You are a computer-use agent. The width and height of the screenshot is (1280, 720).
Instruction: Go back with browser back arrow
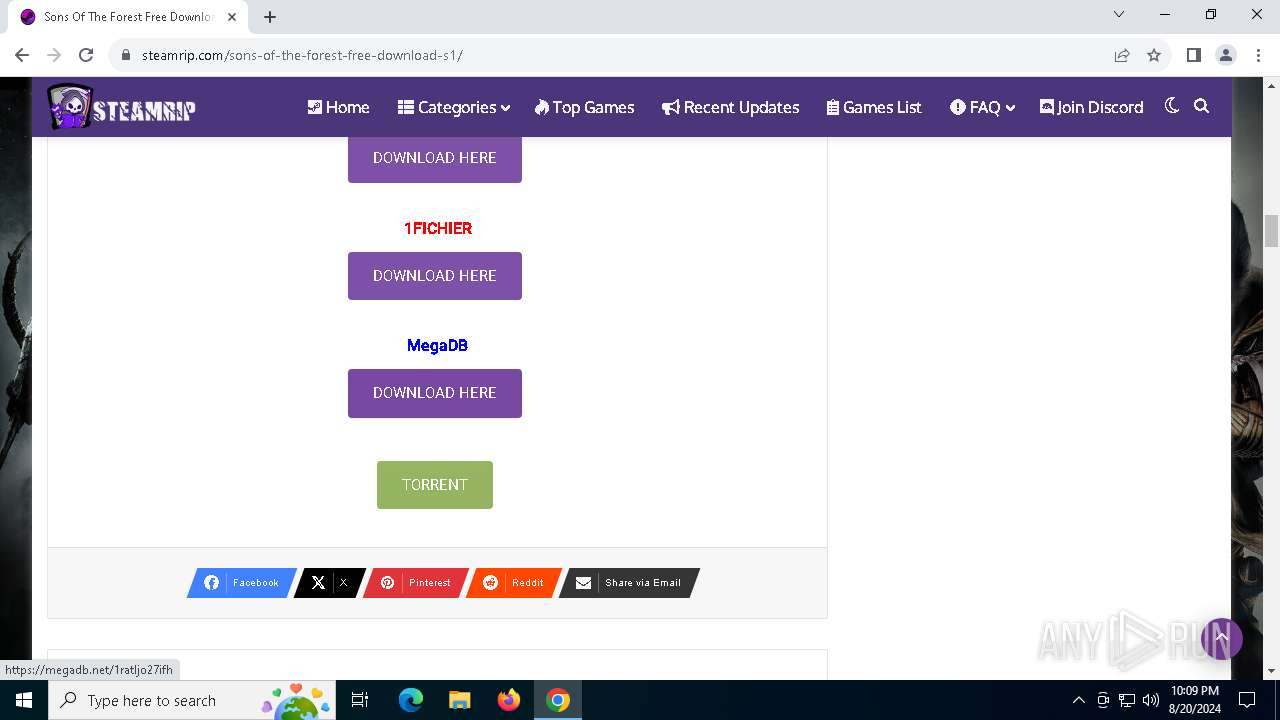click(22, 55)
